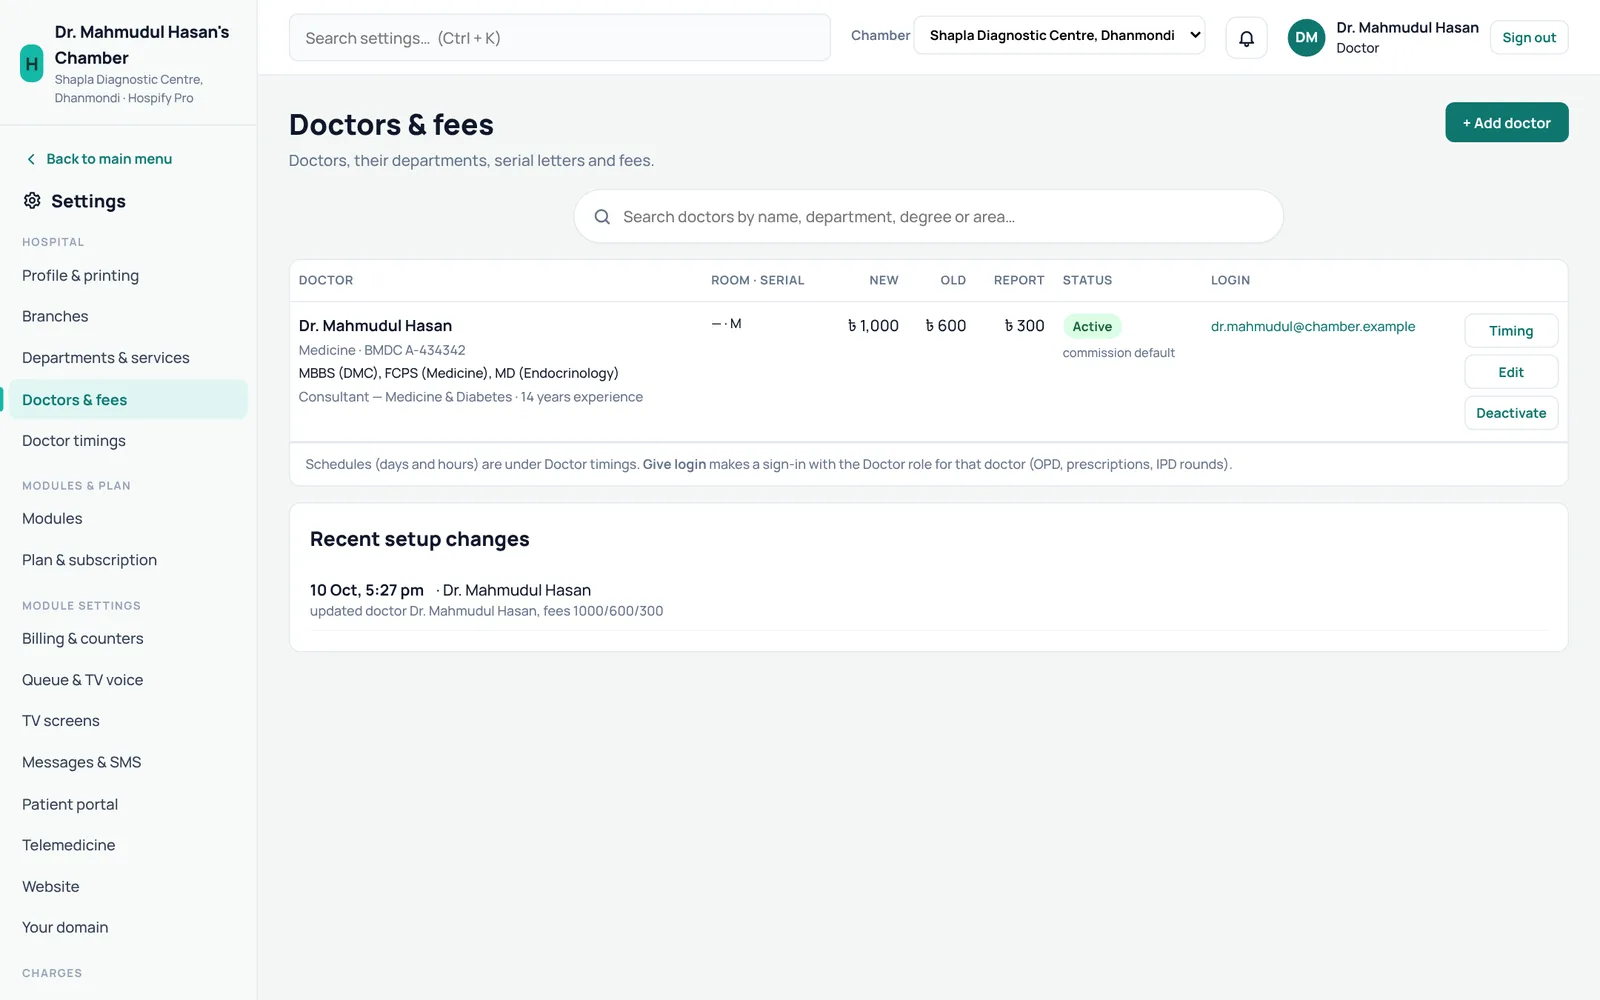1600x1000 pixels.
Task: Click the back chevron arrow icon
Action: 31,159
